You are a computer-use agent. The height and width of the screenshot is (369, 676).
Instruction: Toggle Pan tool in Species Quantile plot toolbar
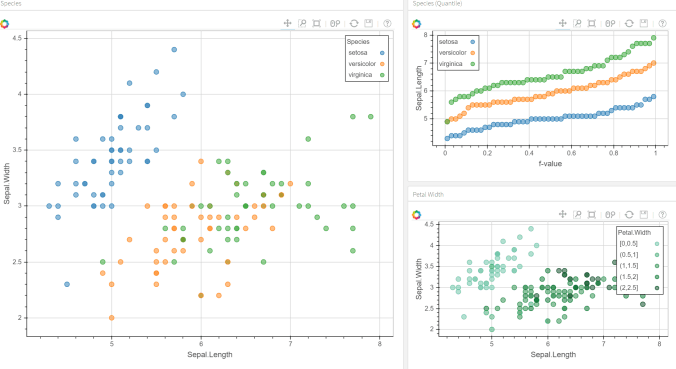(563, 23)
